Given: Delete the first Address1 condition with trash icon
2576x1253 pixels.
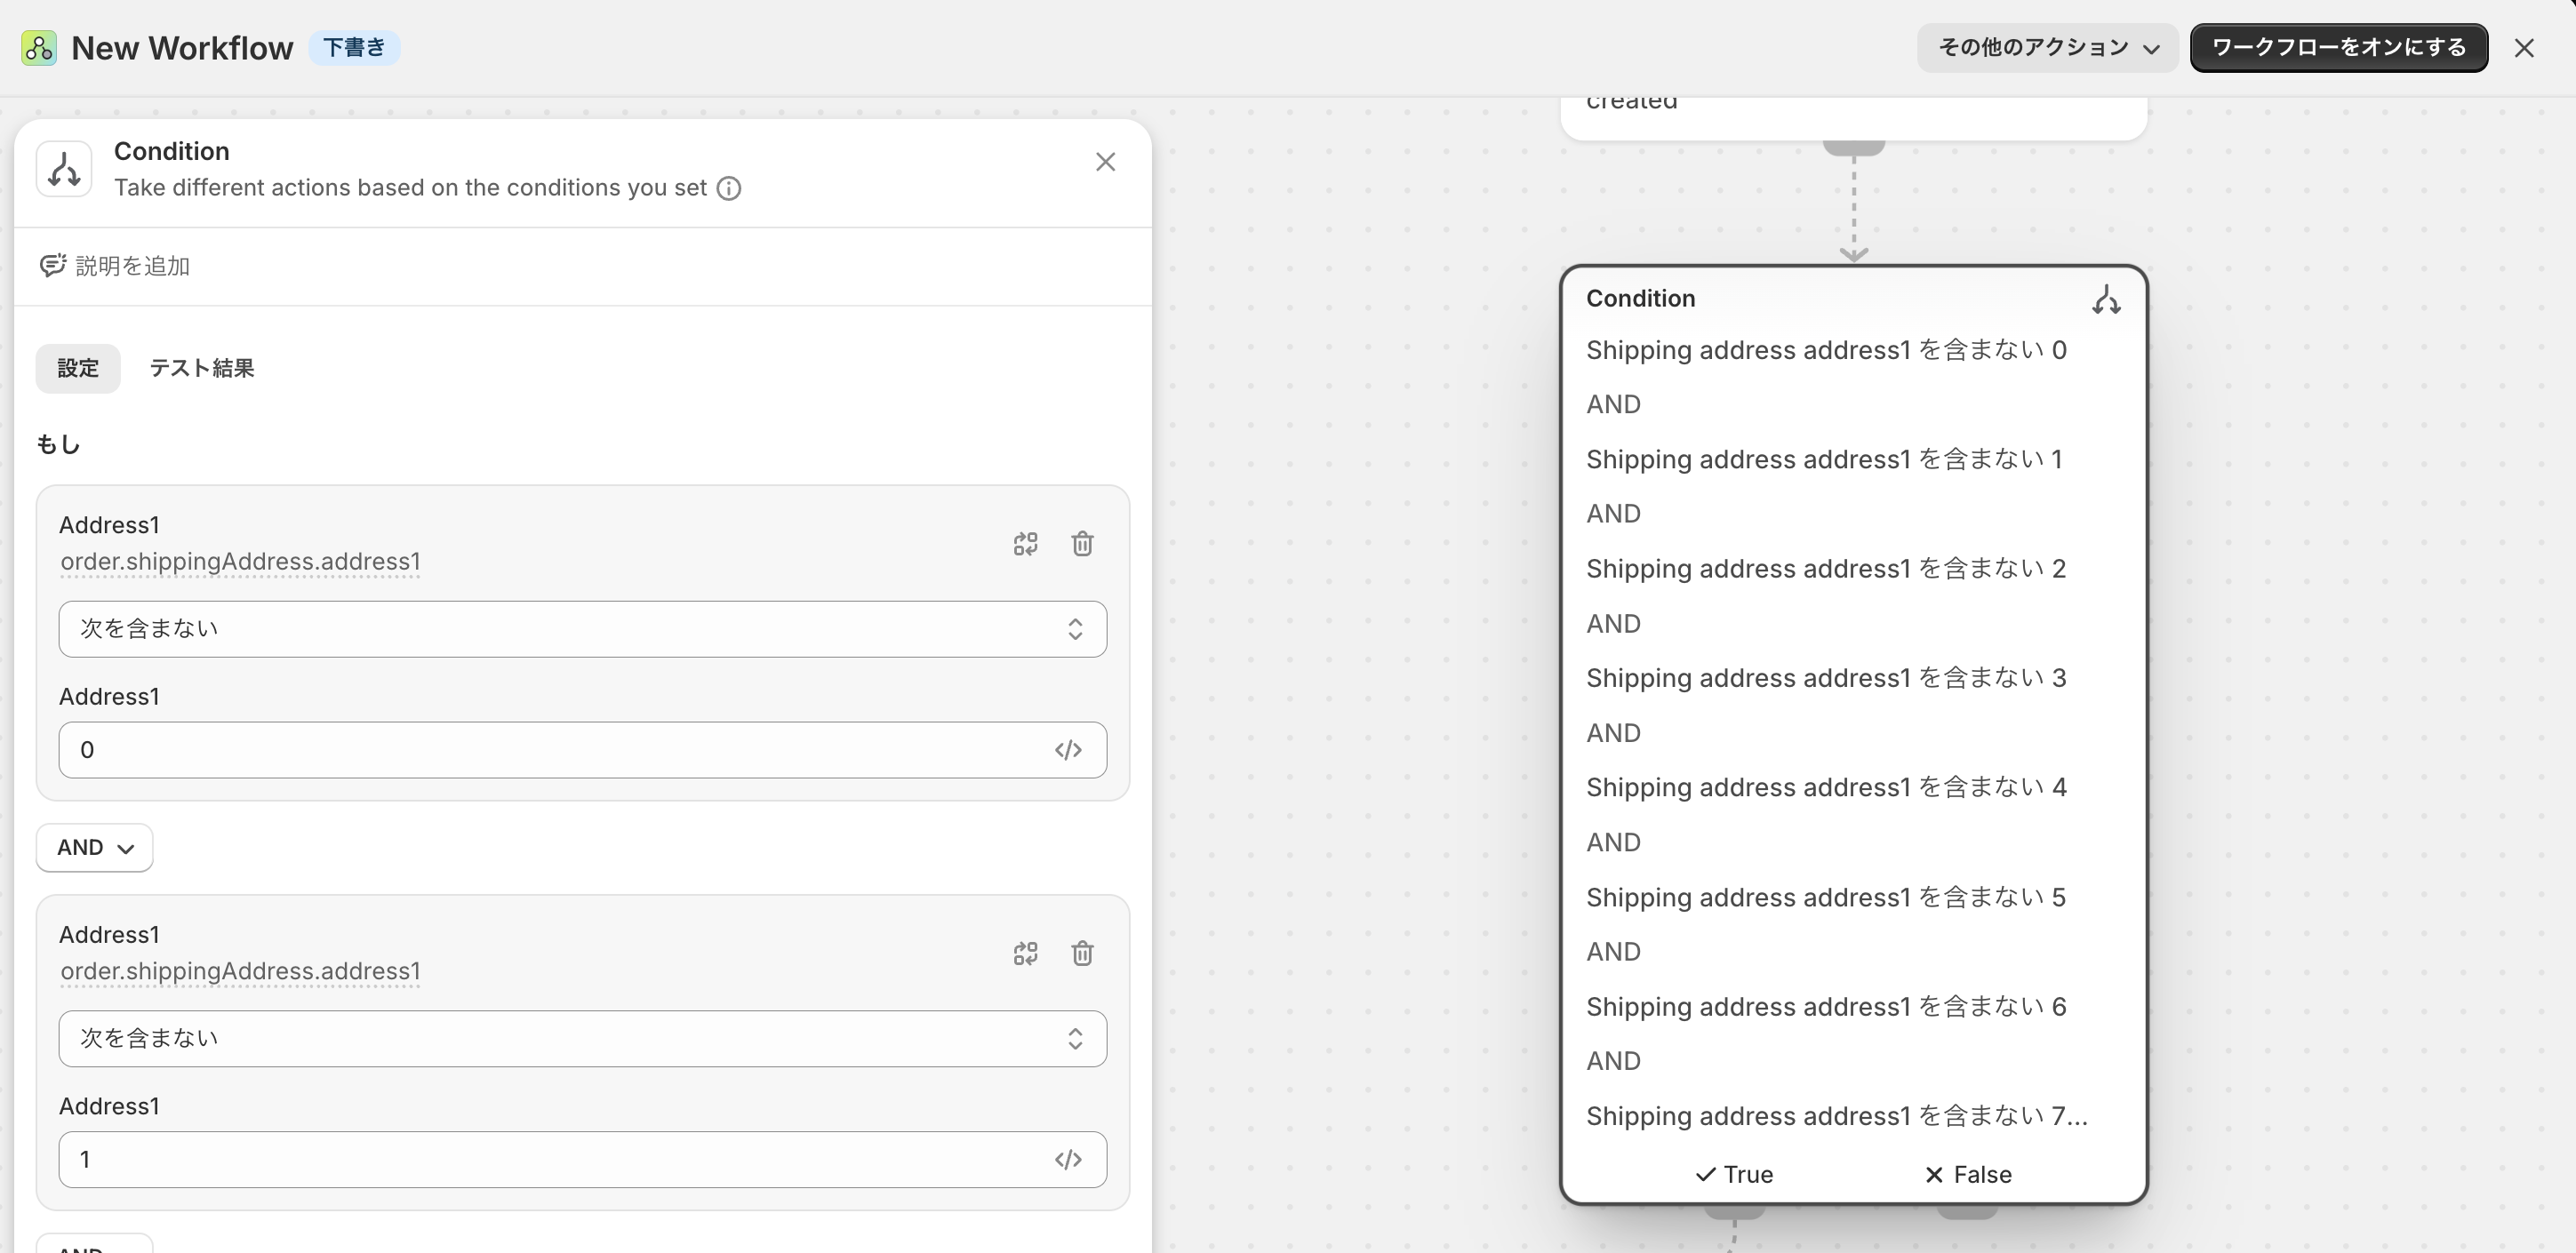Looking at the screenshot, I should coord(1082,543).
